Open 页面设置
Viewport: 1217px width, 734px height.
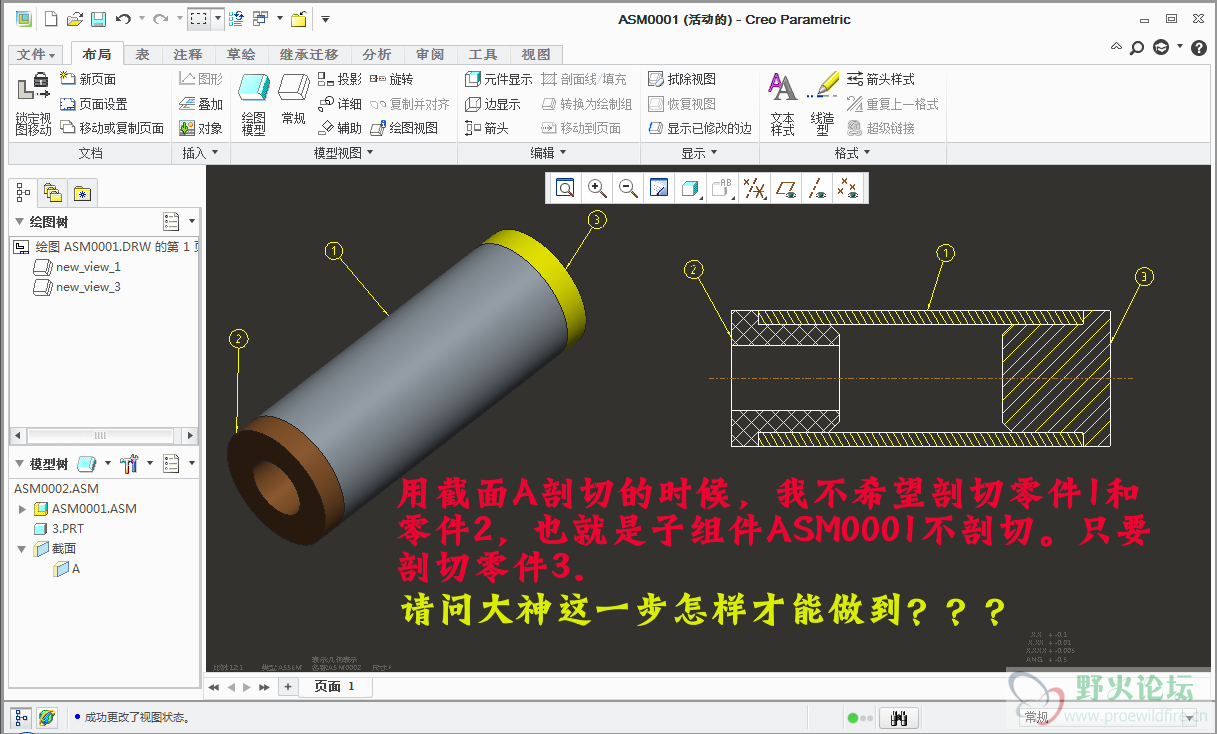pos(94,104)
